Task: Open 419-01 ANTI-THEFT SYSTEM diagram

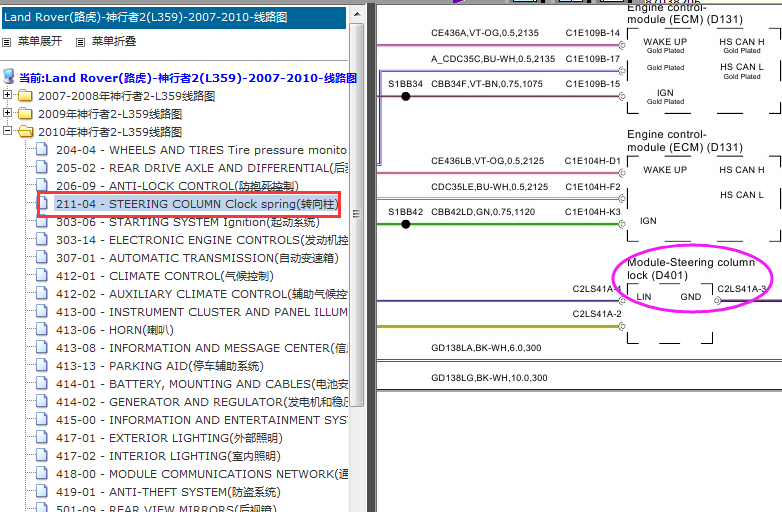Action: pos(168,492)
